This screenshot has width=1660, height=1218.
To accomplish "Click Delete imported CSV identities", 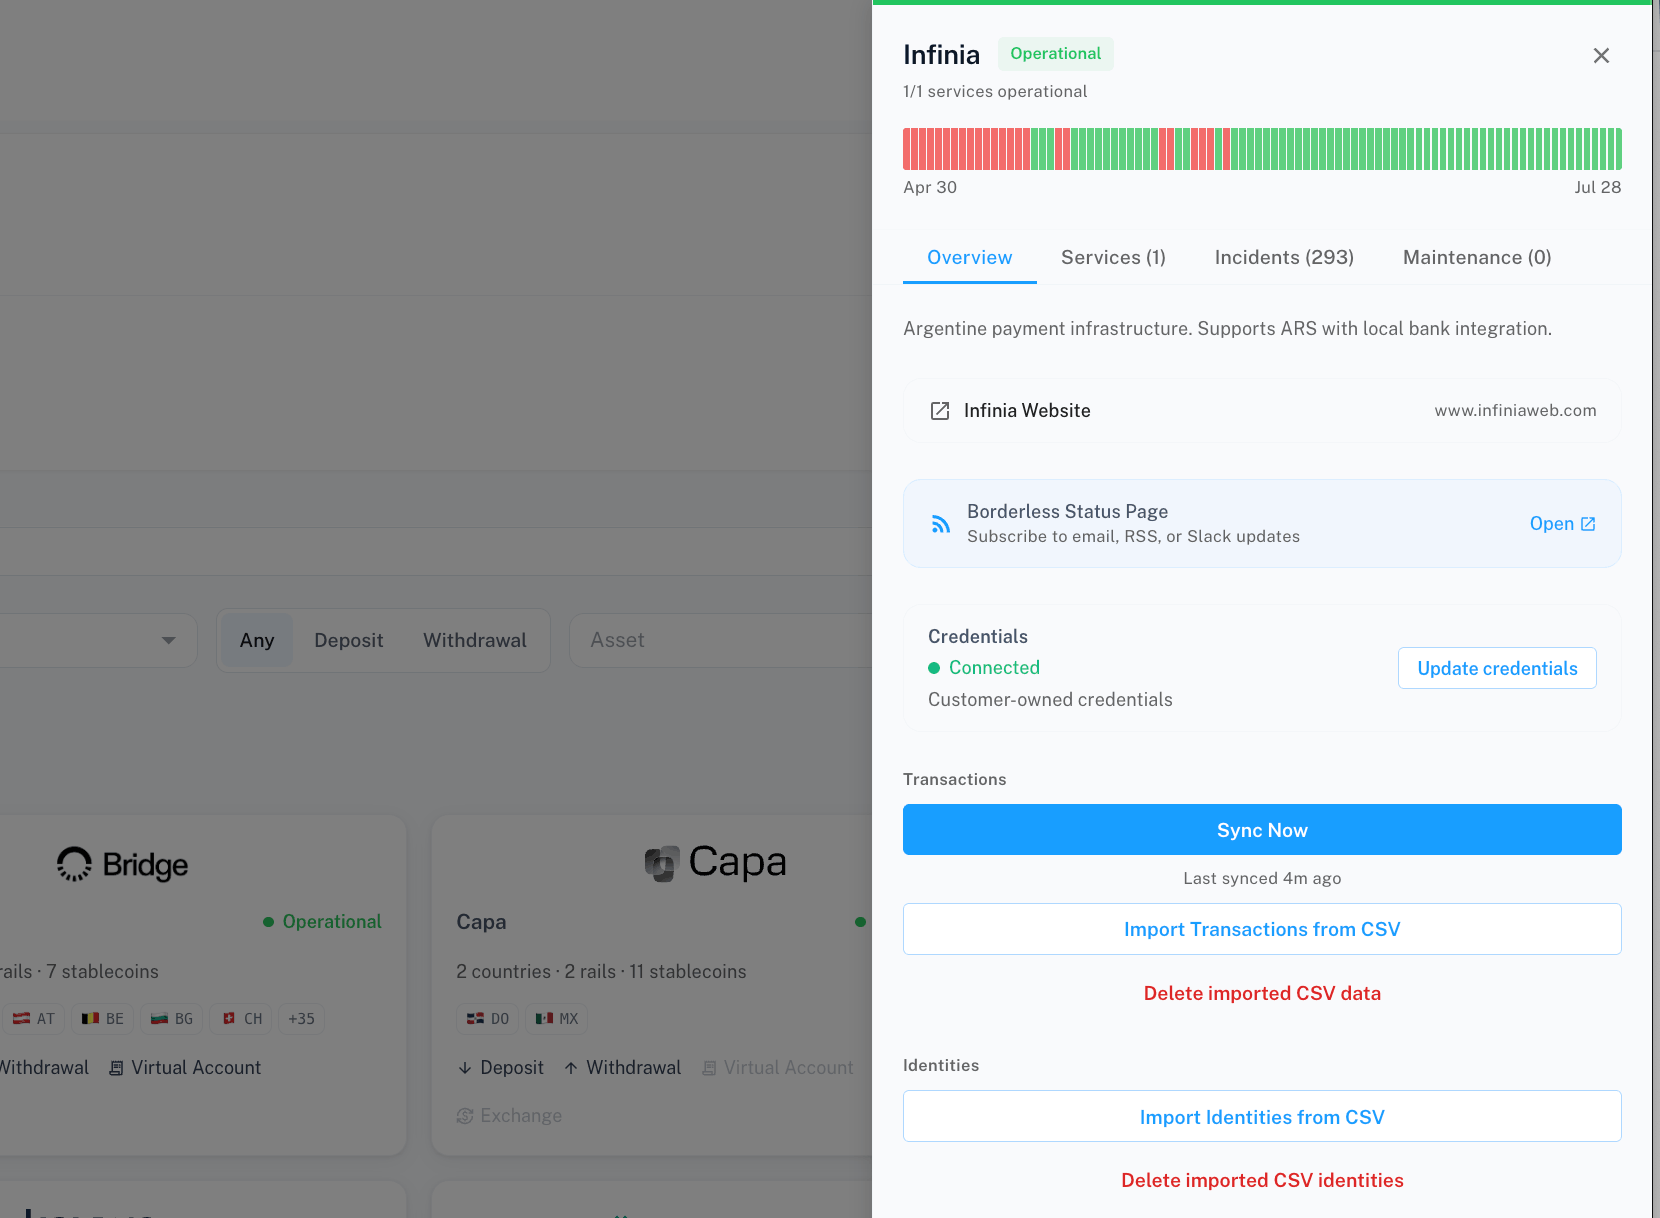I will pyautogui.click(x=1262, y=1180).
